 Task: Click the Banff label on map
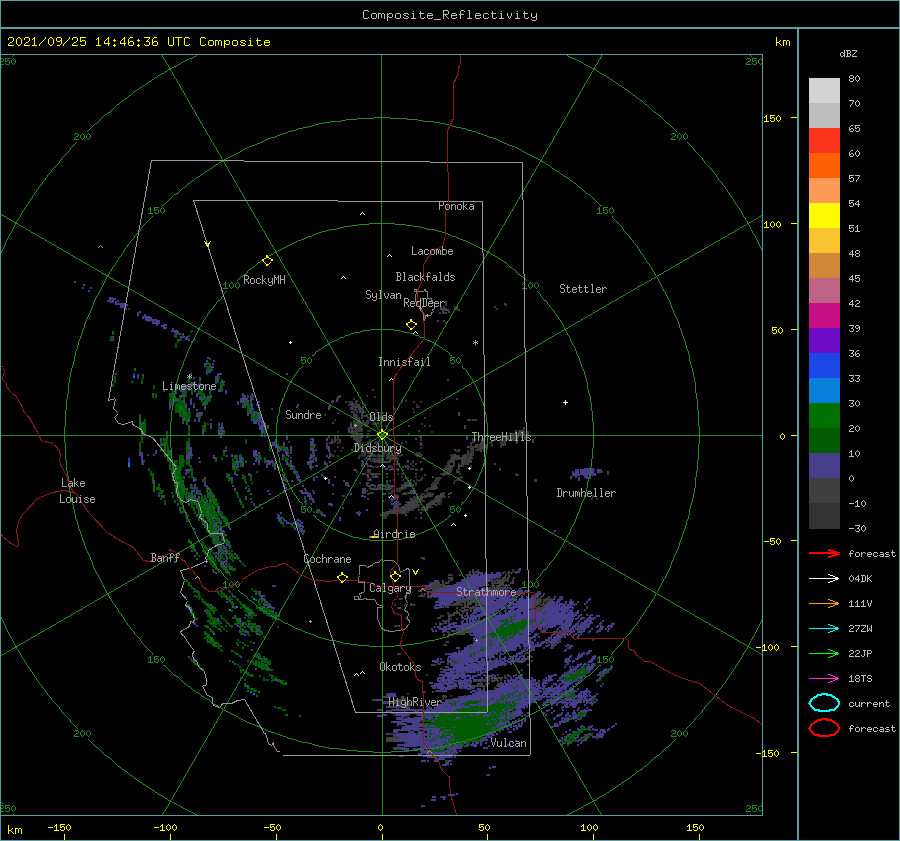coord(165,557)
